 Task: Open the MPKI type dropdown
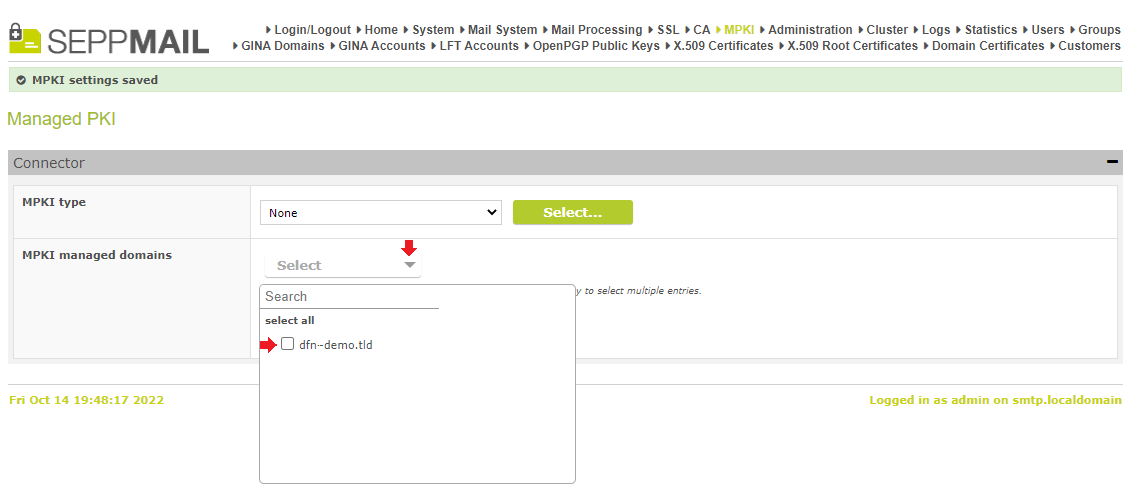pyautogui.click(x=380, y=213)
